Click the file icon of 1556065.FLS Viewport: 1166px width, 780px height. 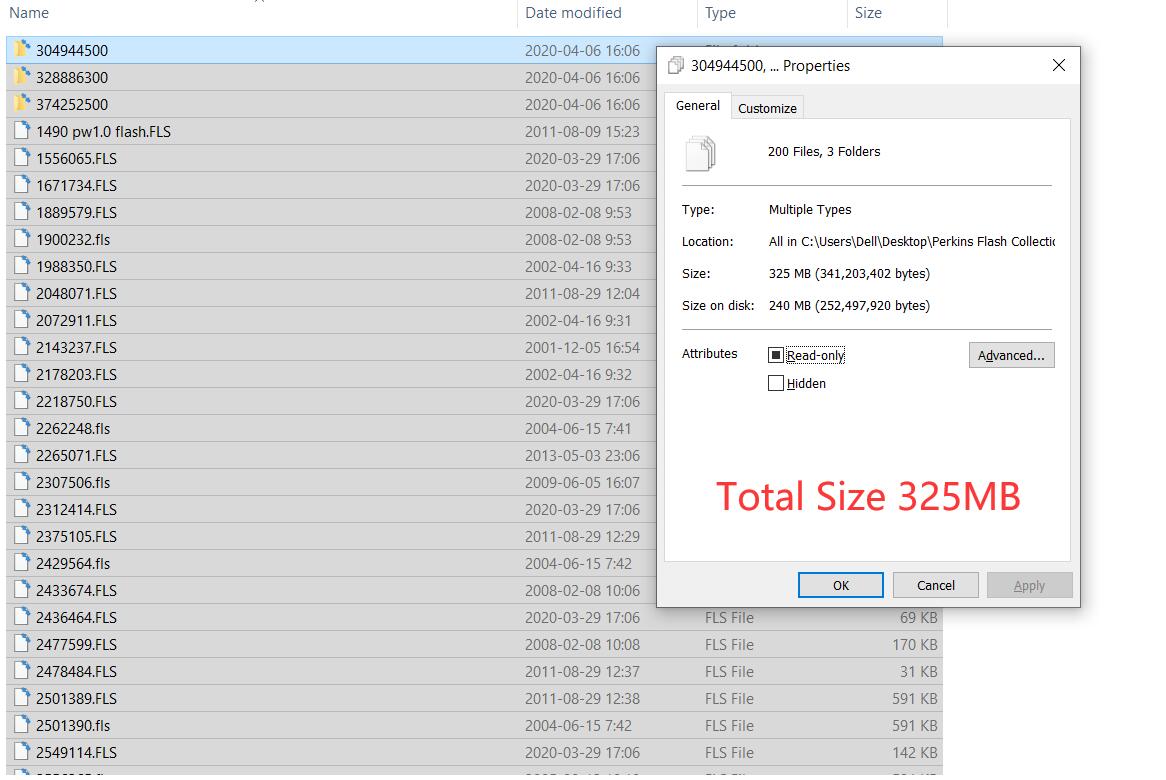[x=22, y=158]
